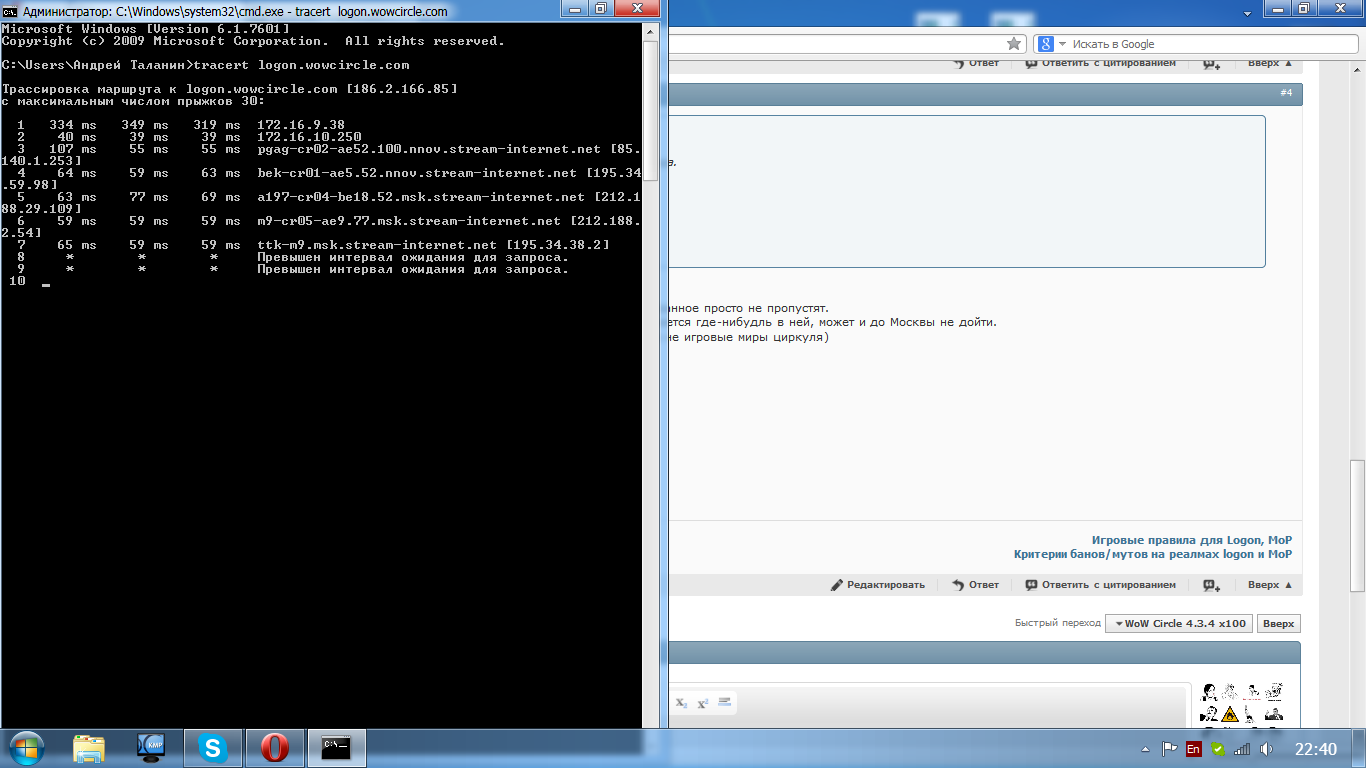Open the Google search engine dropdown
The image size is (1366, 768).
tap(1048, 44)
